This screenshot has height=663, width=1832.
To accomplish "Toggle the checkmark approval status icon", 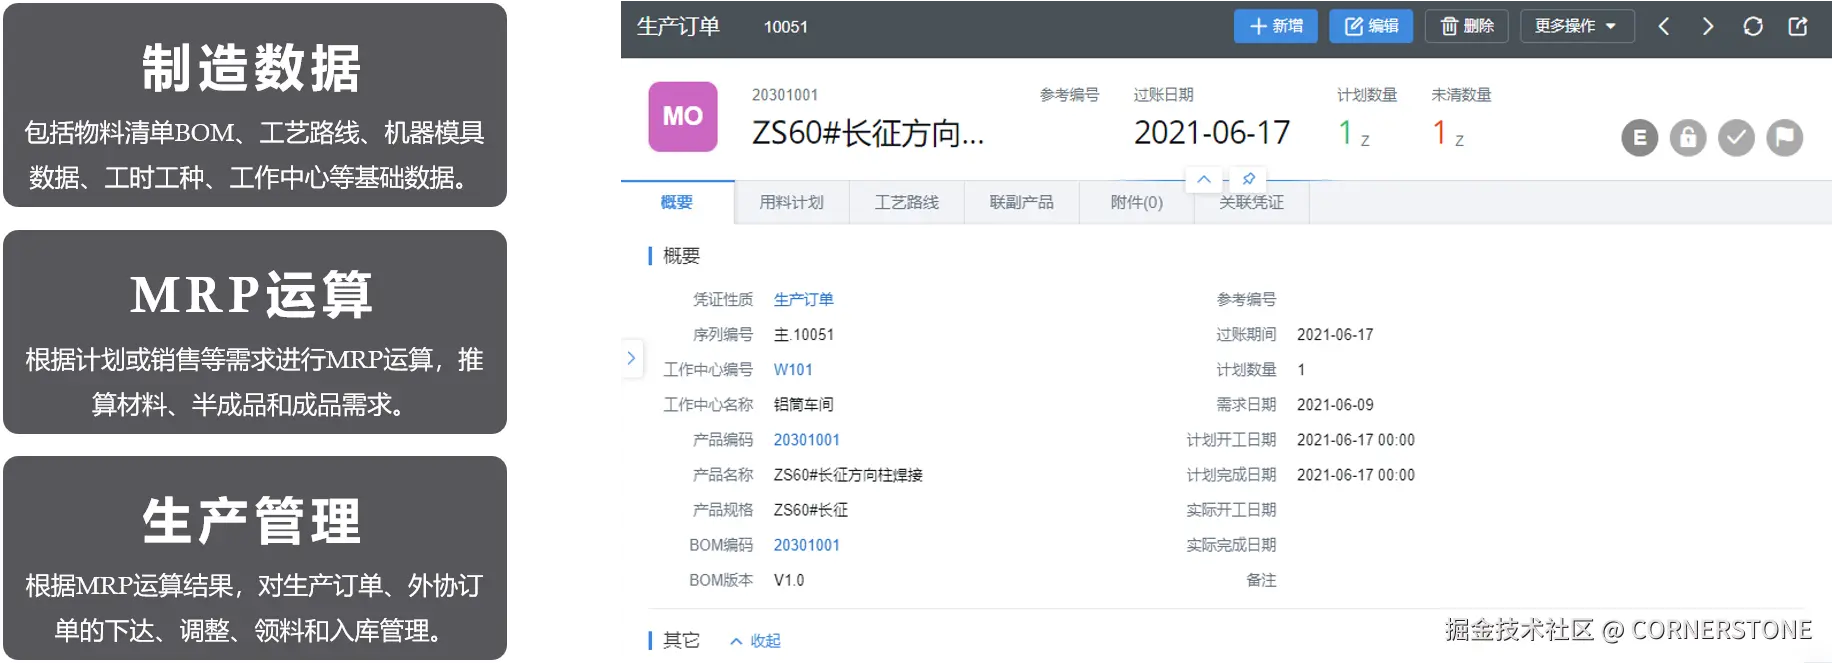I will point(1737,138).
